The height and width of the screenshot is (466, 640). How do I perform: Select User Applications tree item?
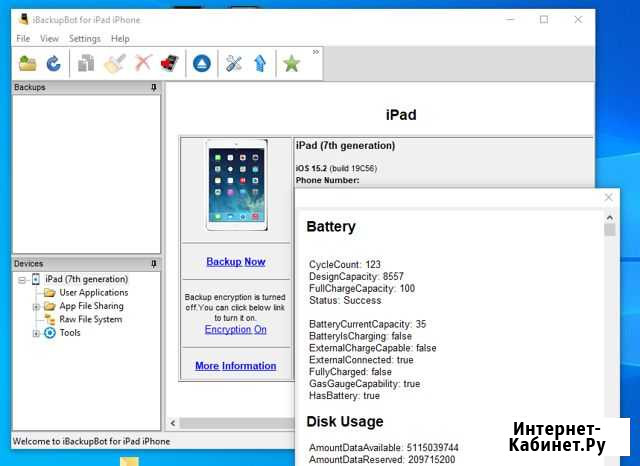click(93, 293)
